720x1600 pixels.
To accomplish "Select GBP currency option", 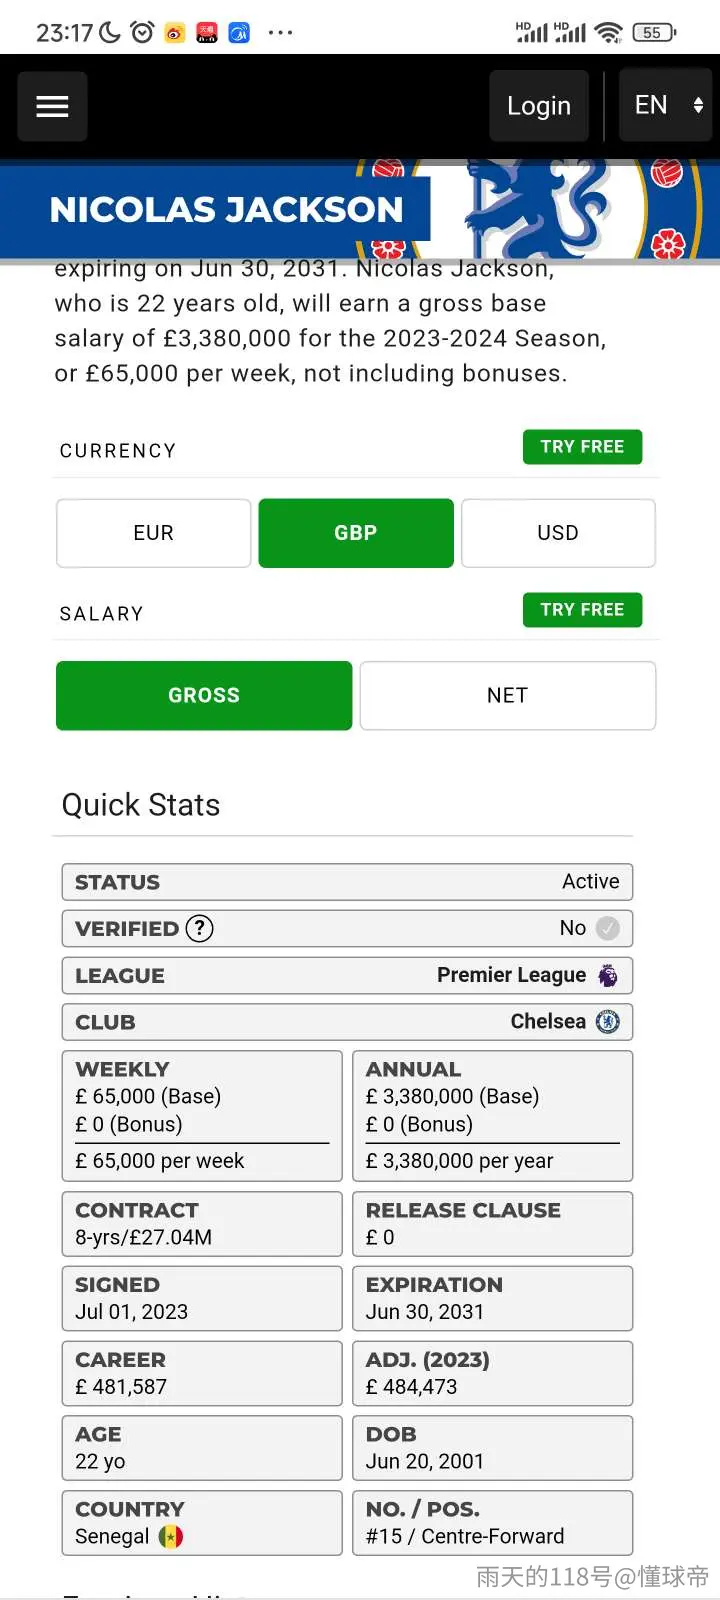I will [x=356, y=533].
